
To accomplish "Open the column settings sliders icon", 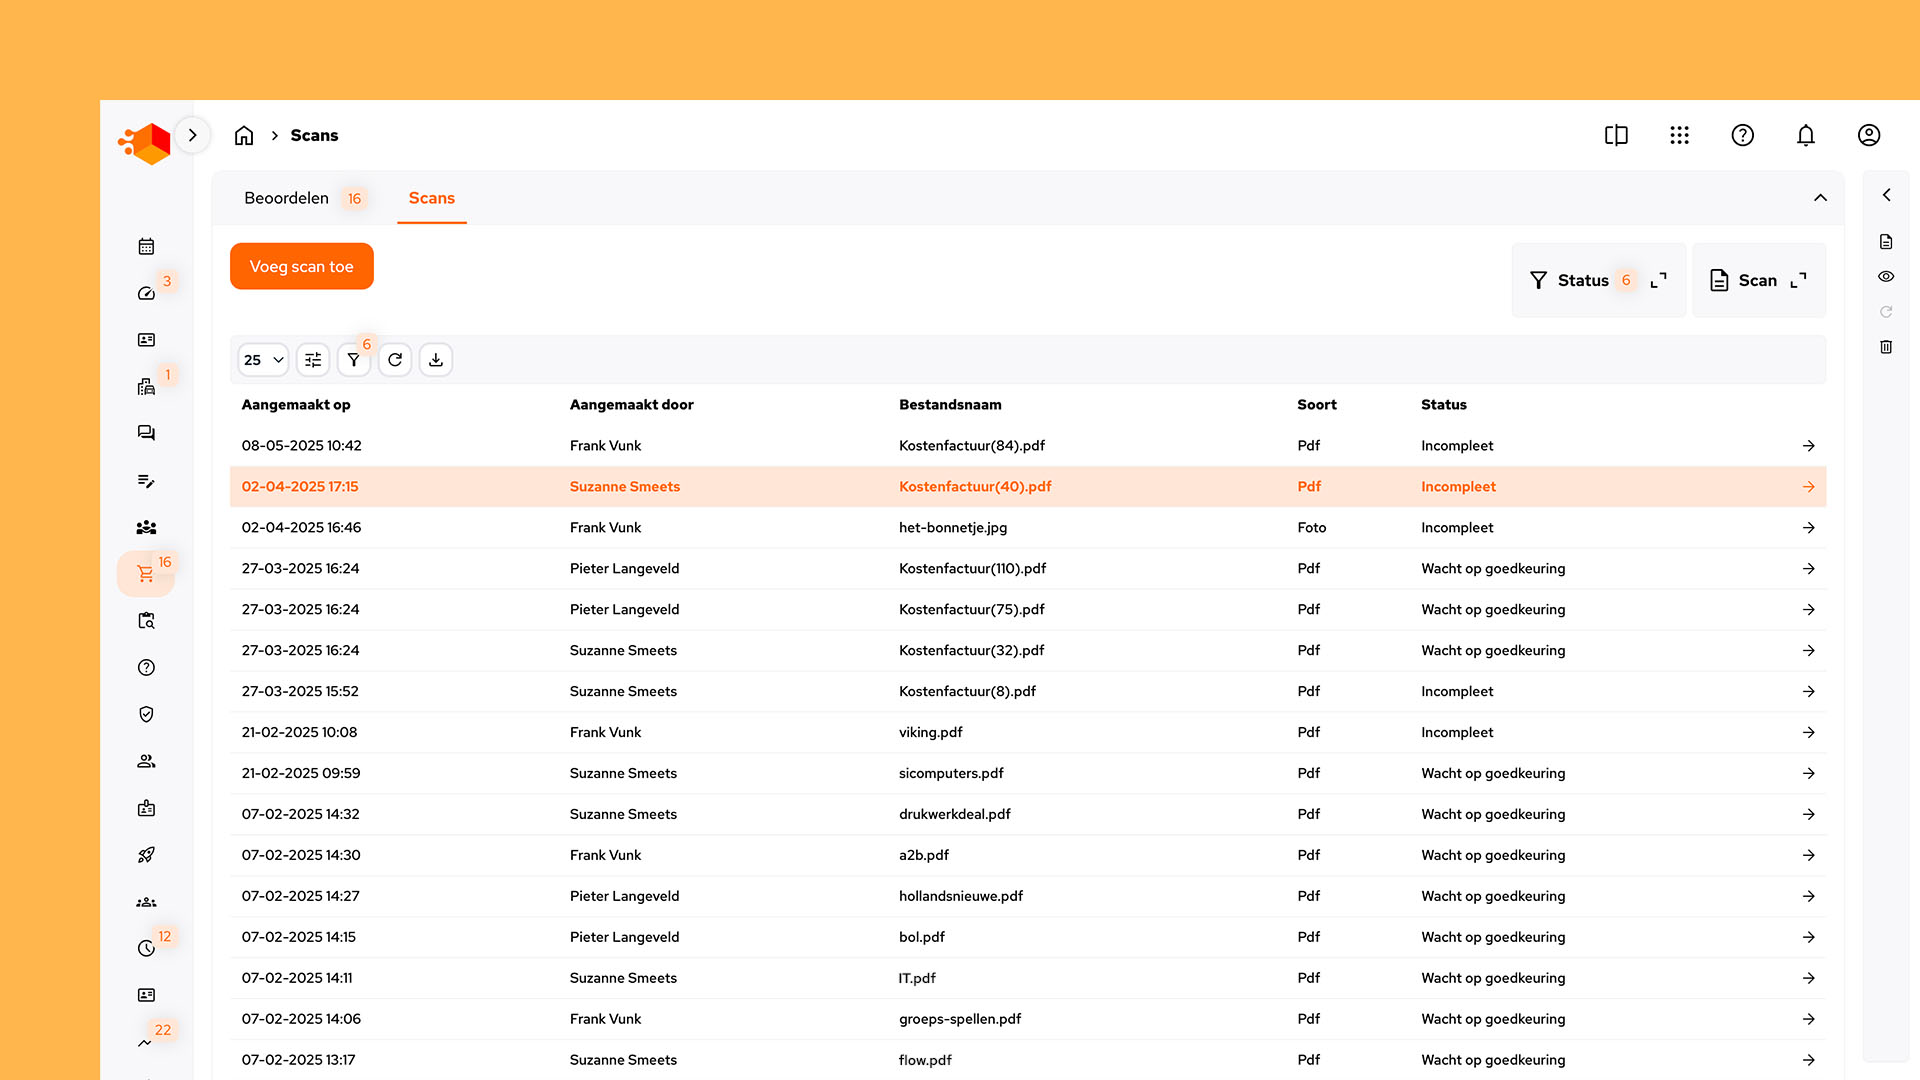I will 313,360.
